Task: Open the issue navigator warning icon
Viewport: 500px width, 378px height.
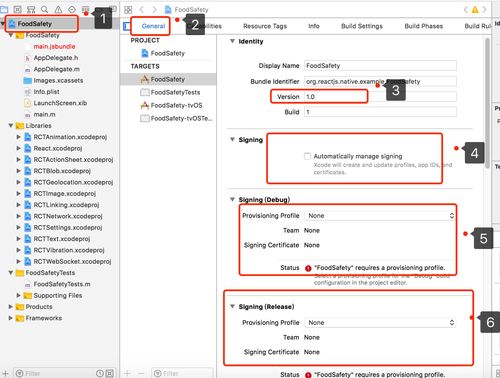Action: click(x=58, y=9)
